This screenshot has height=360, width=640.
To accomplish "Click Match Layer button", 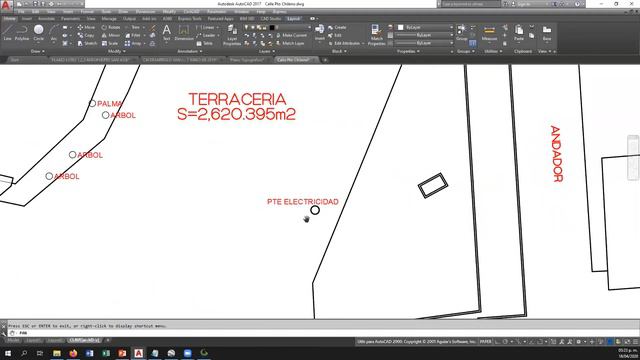I will coord(290,43).
